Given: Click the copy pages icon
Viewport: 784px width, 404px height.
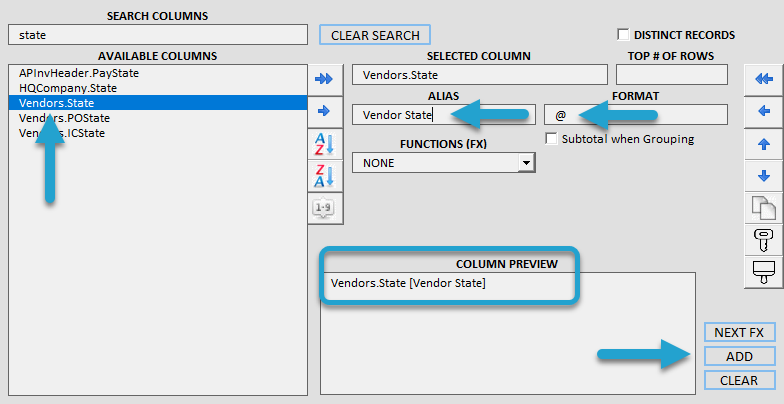Looking at the screenshot, I should [x=764, y=208].
